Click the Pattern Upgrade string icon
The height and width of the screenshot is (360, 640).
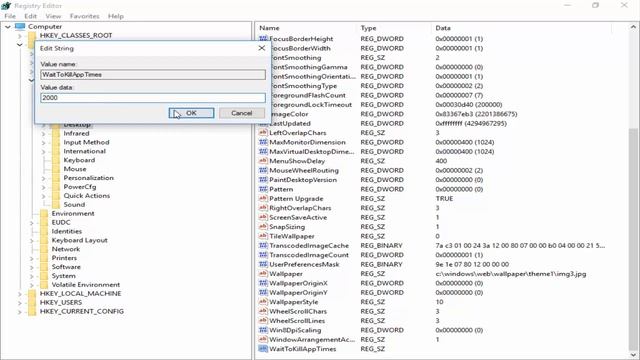[263, 198]
